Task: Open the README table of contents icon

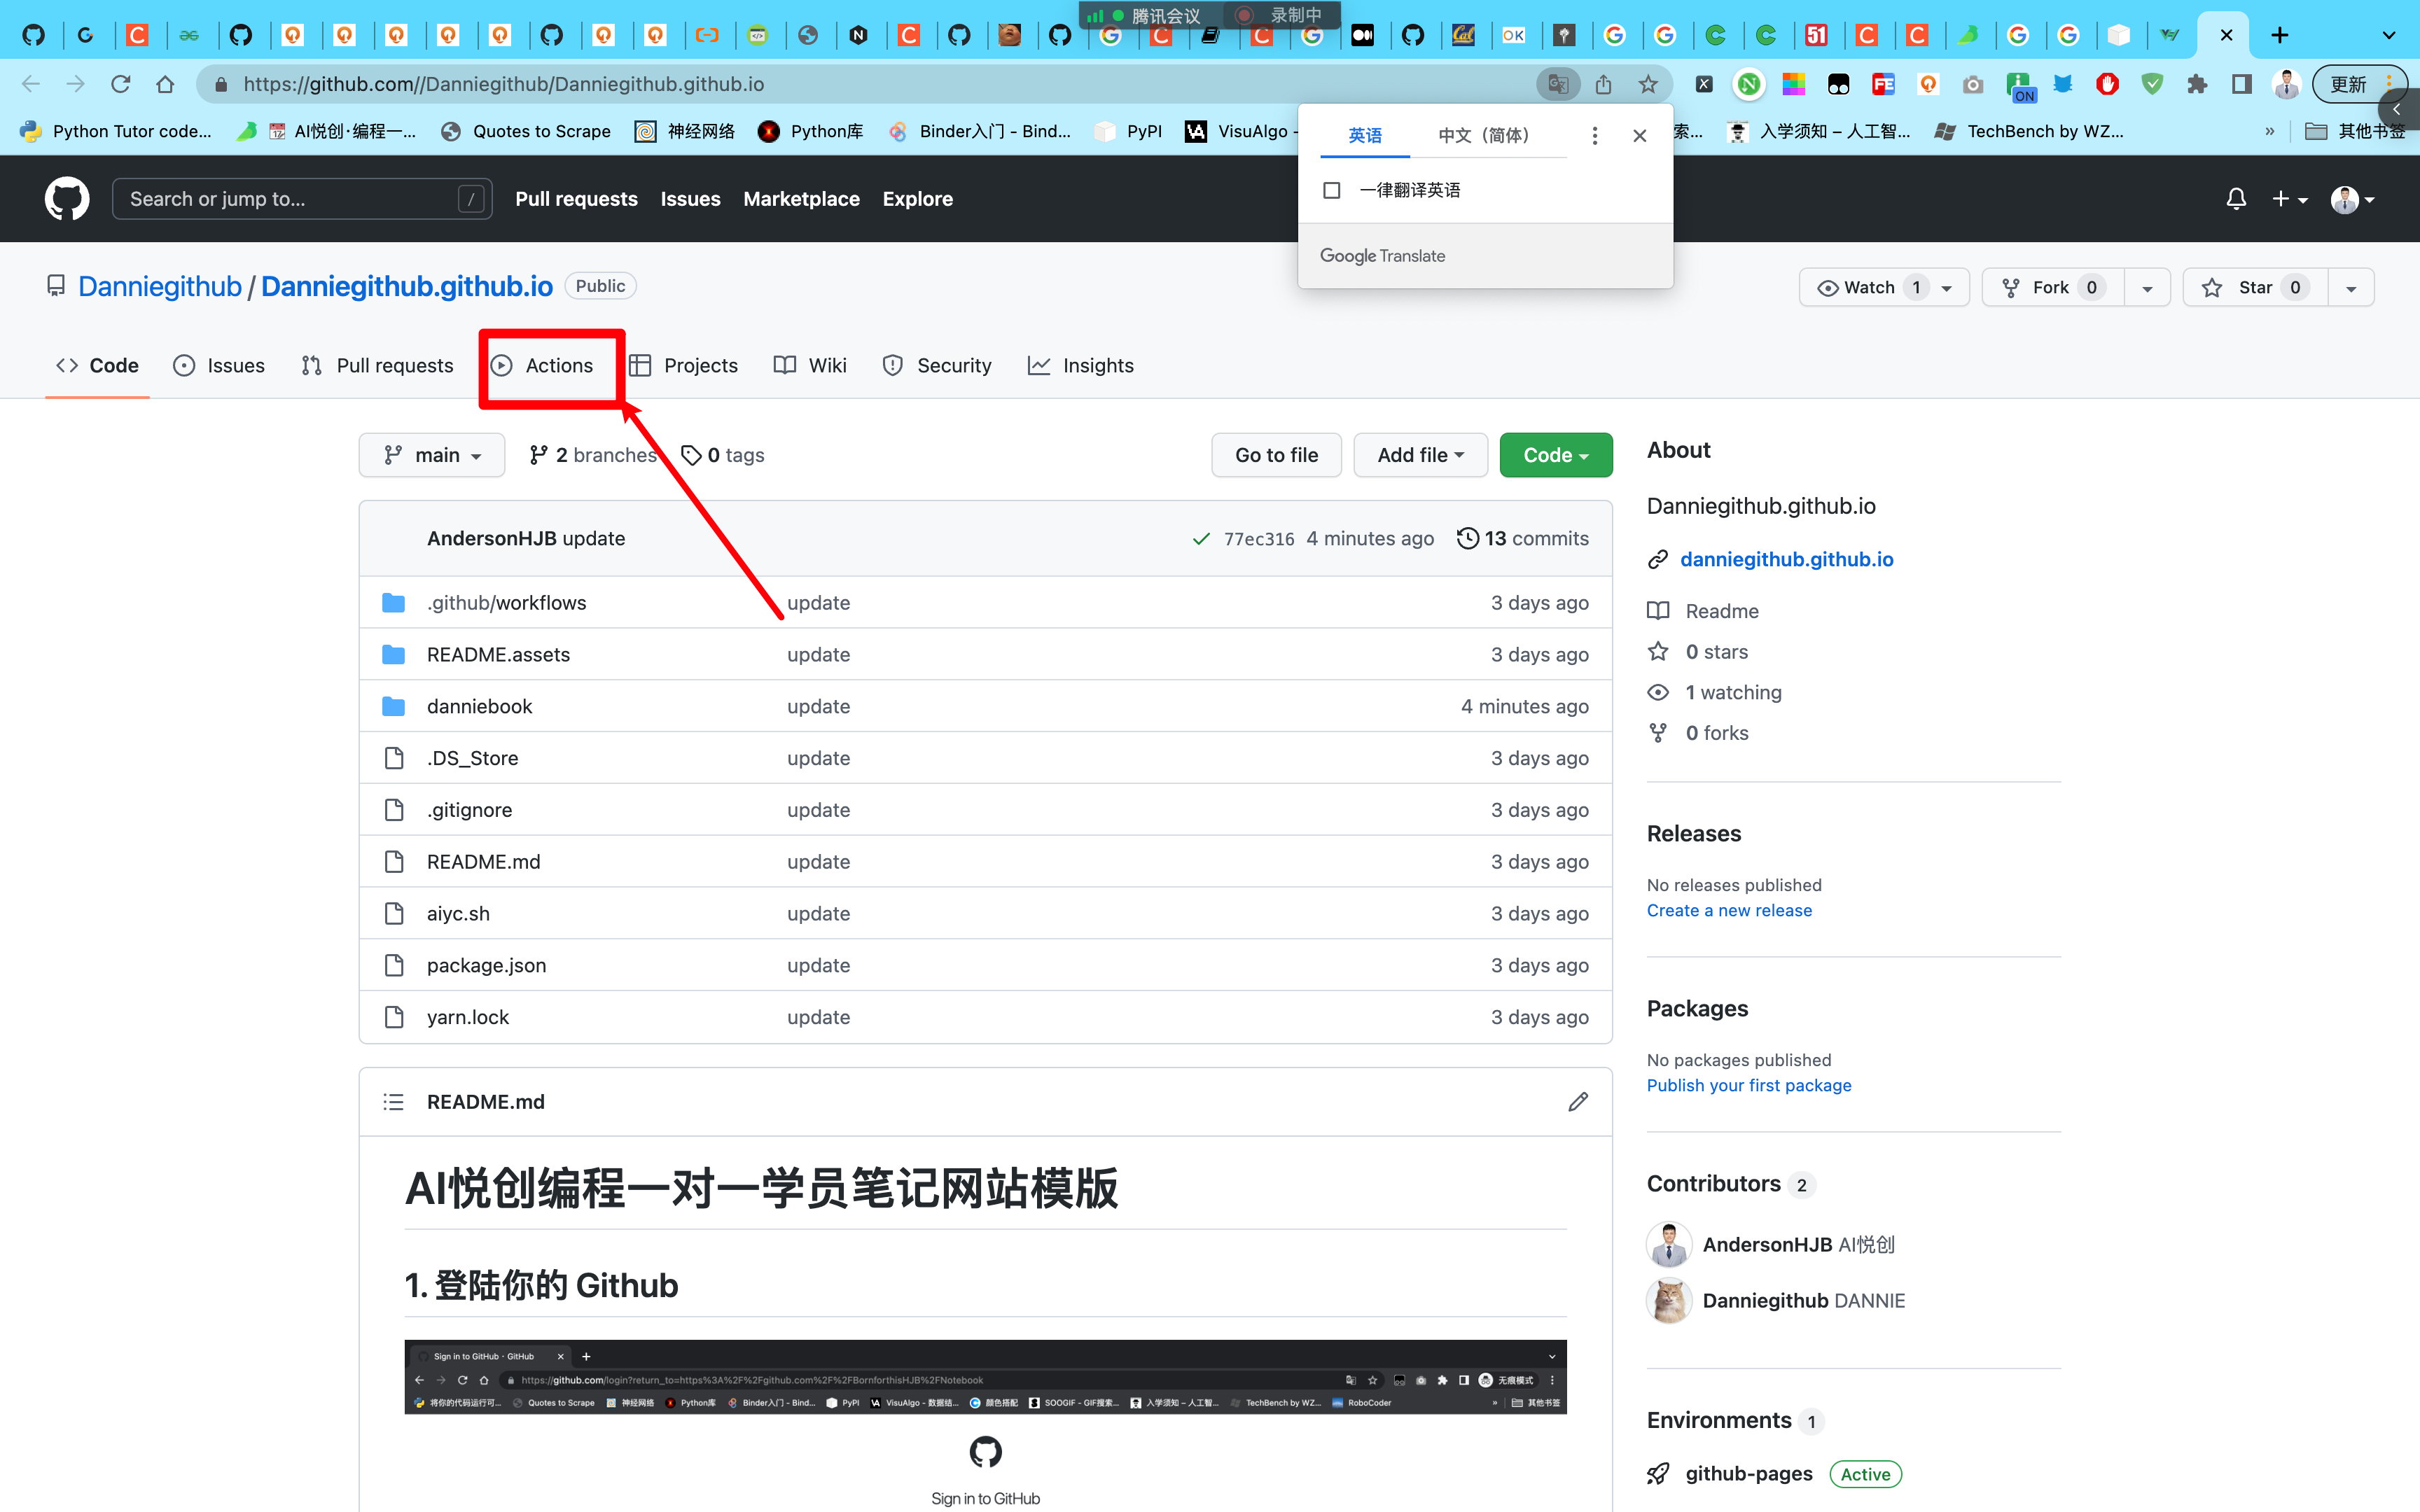Action: coord(393,1101)
